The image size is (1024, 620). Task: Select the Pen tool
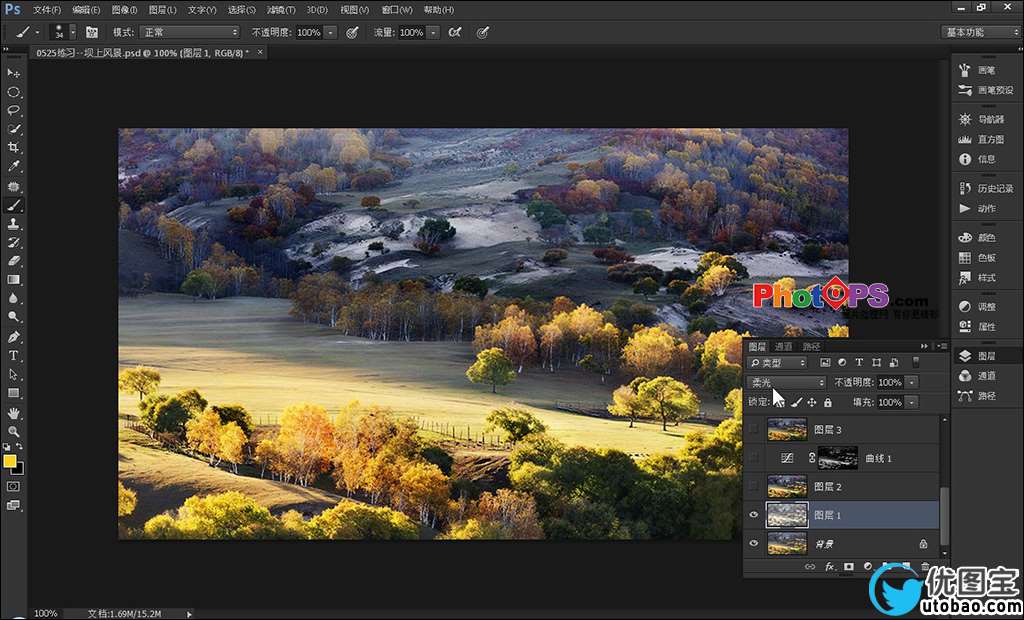tap(13, 337)
